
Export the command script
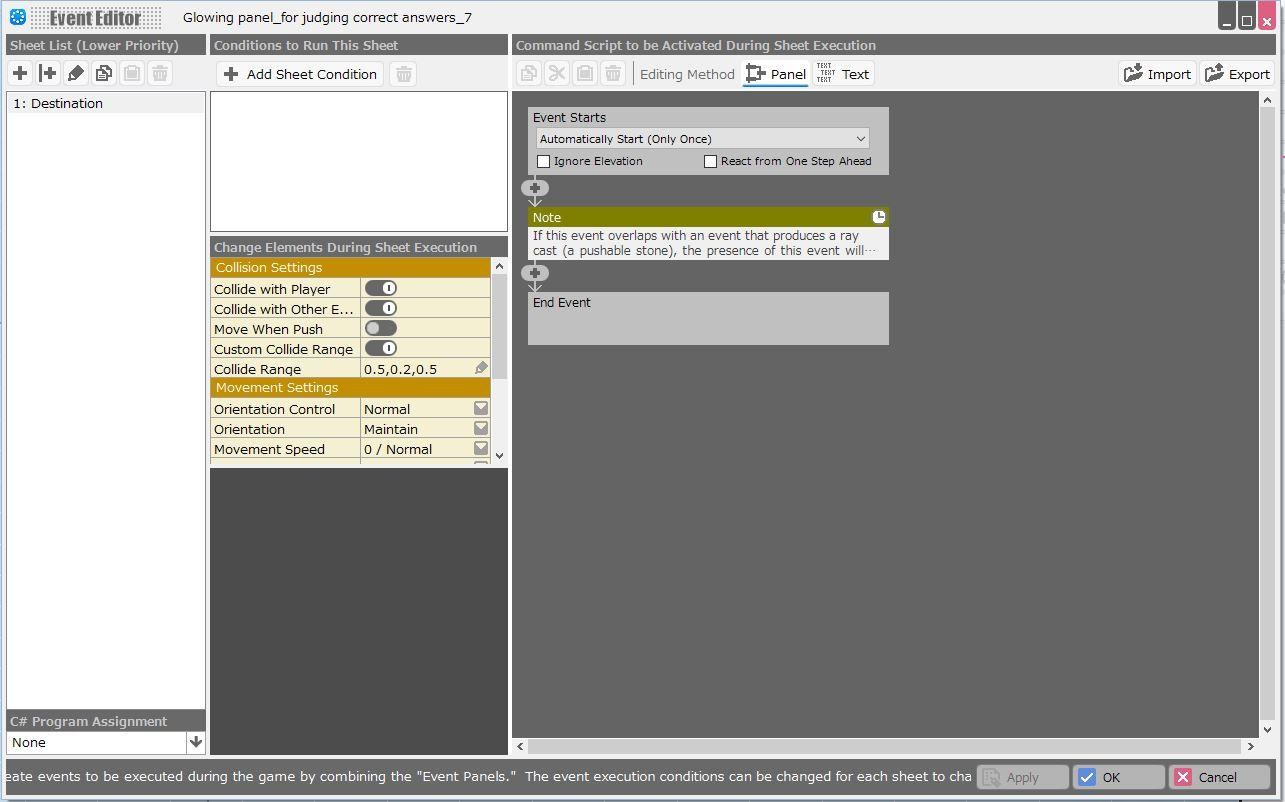pos(1237,74)
